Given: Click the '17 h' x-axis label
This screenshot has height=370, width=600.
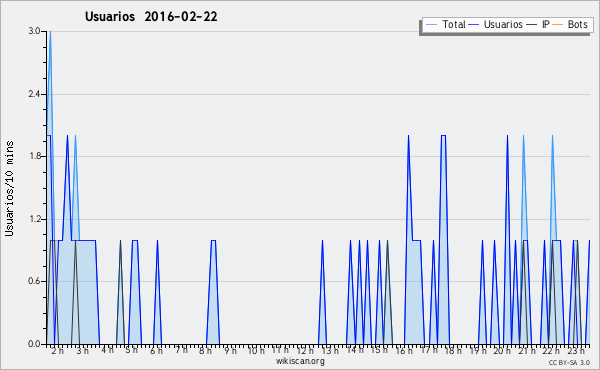Looking at the screenshot, I should [429, 350].
